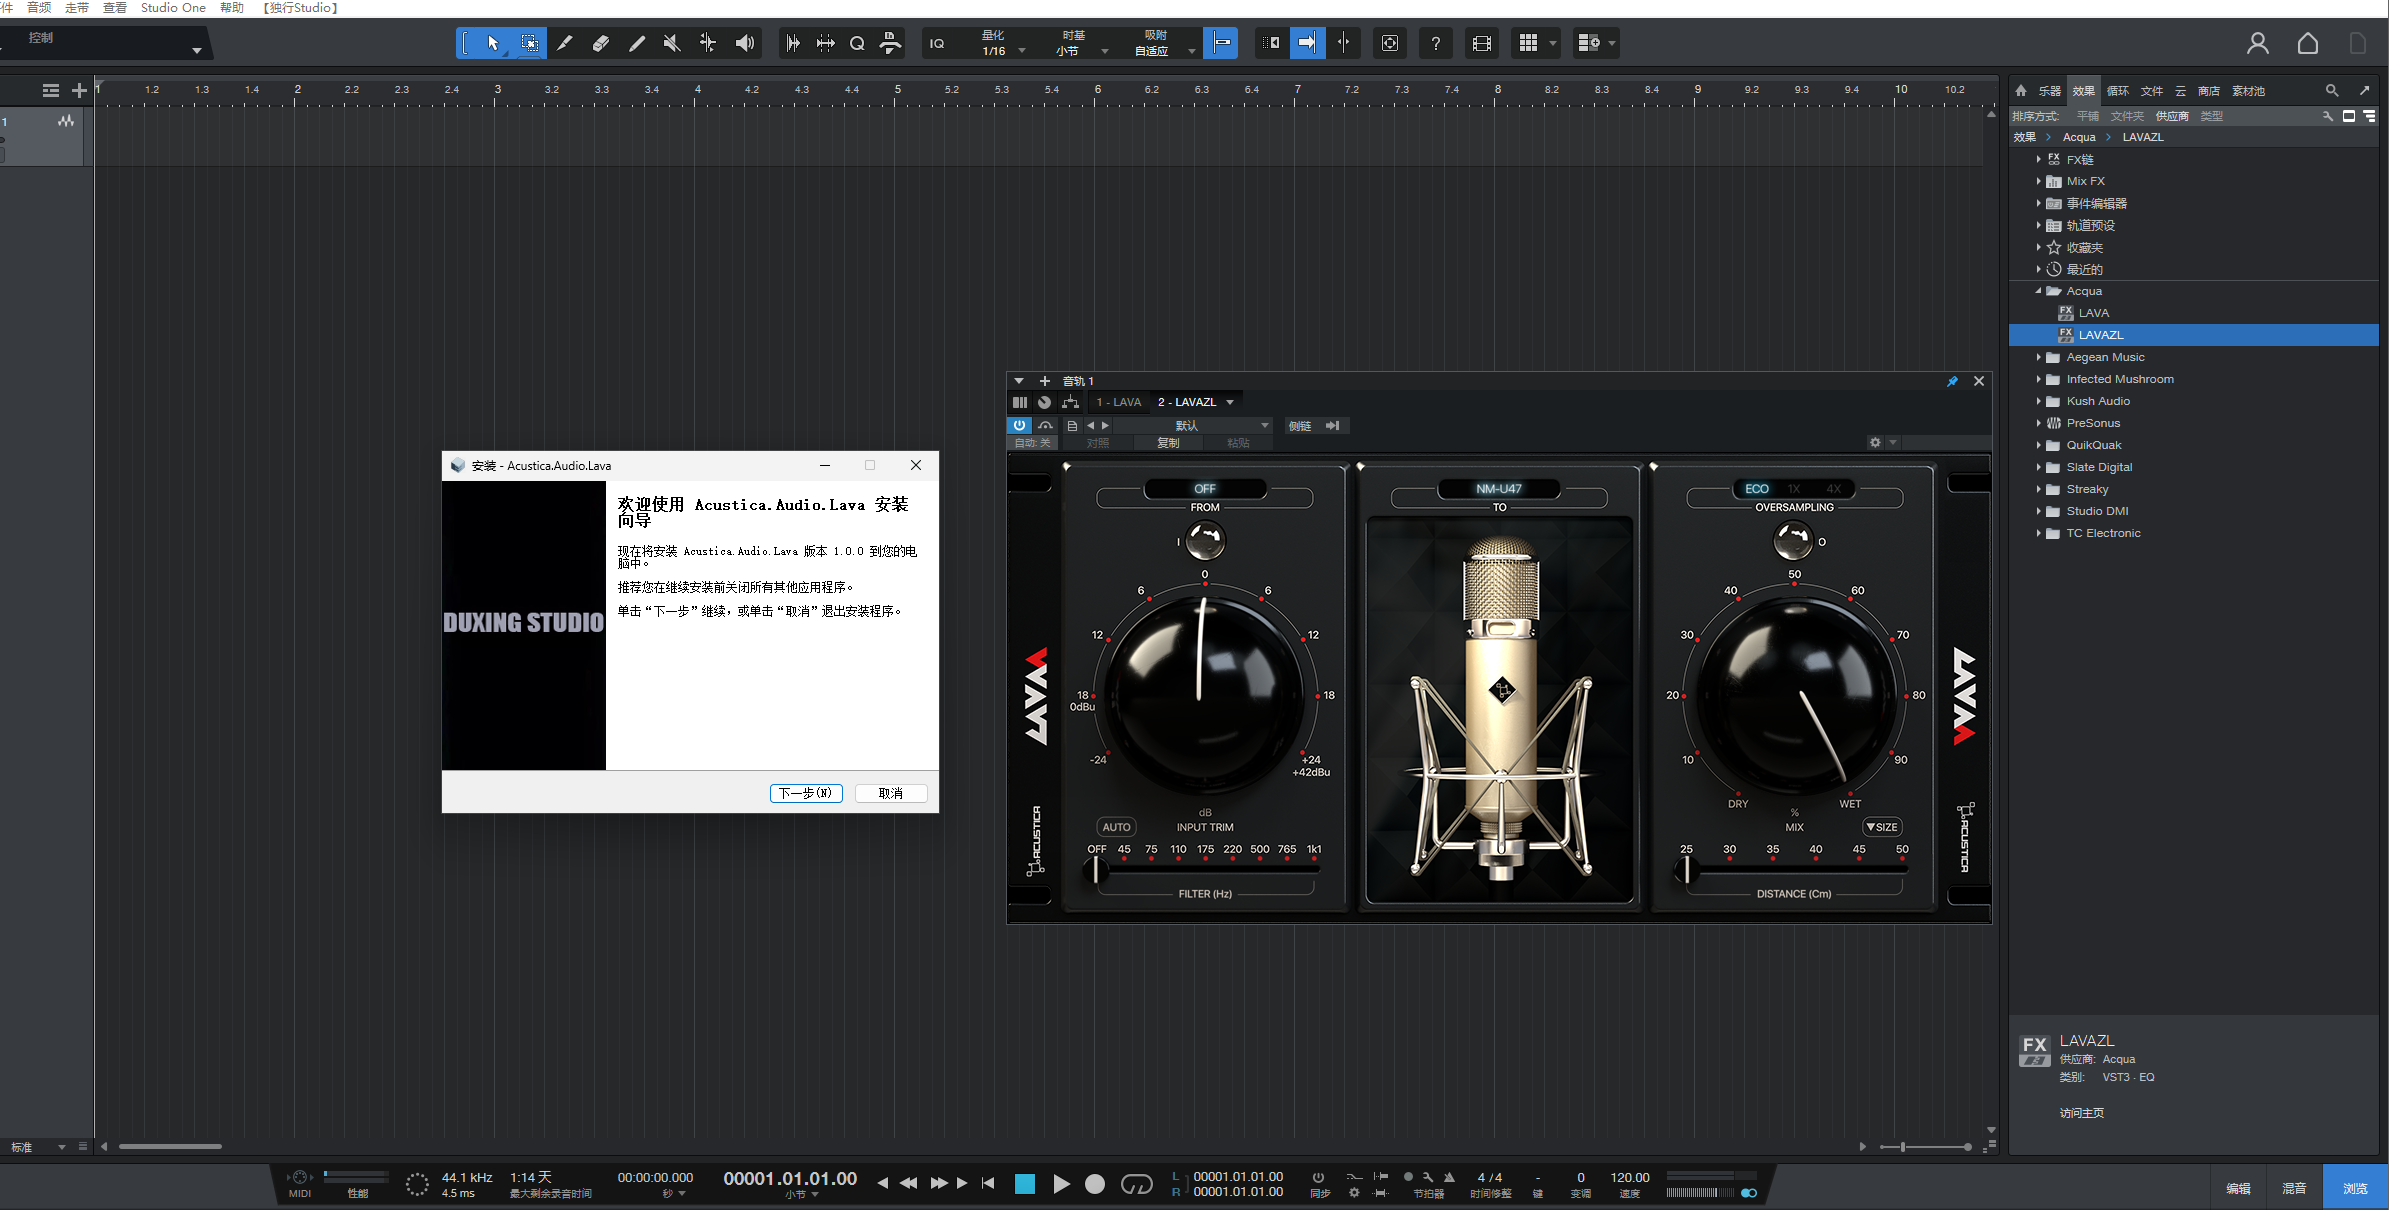Screen dimensions: 2389x1210
Task: Select the eraser tool
Action: (x=601, y=43)
